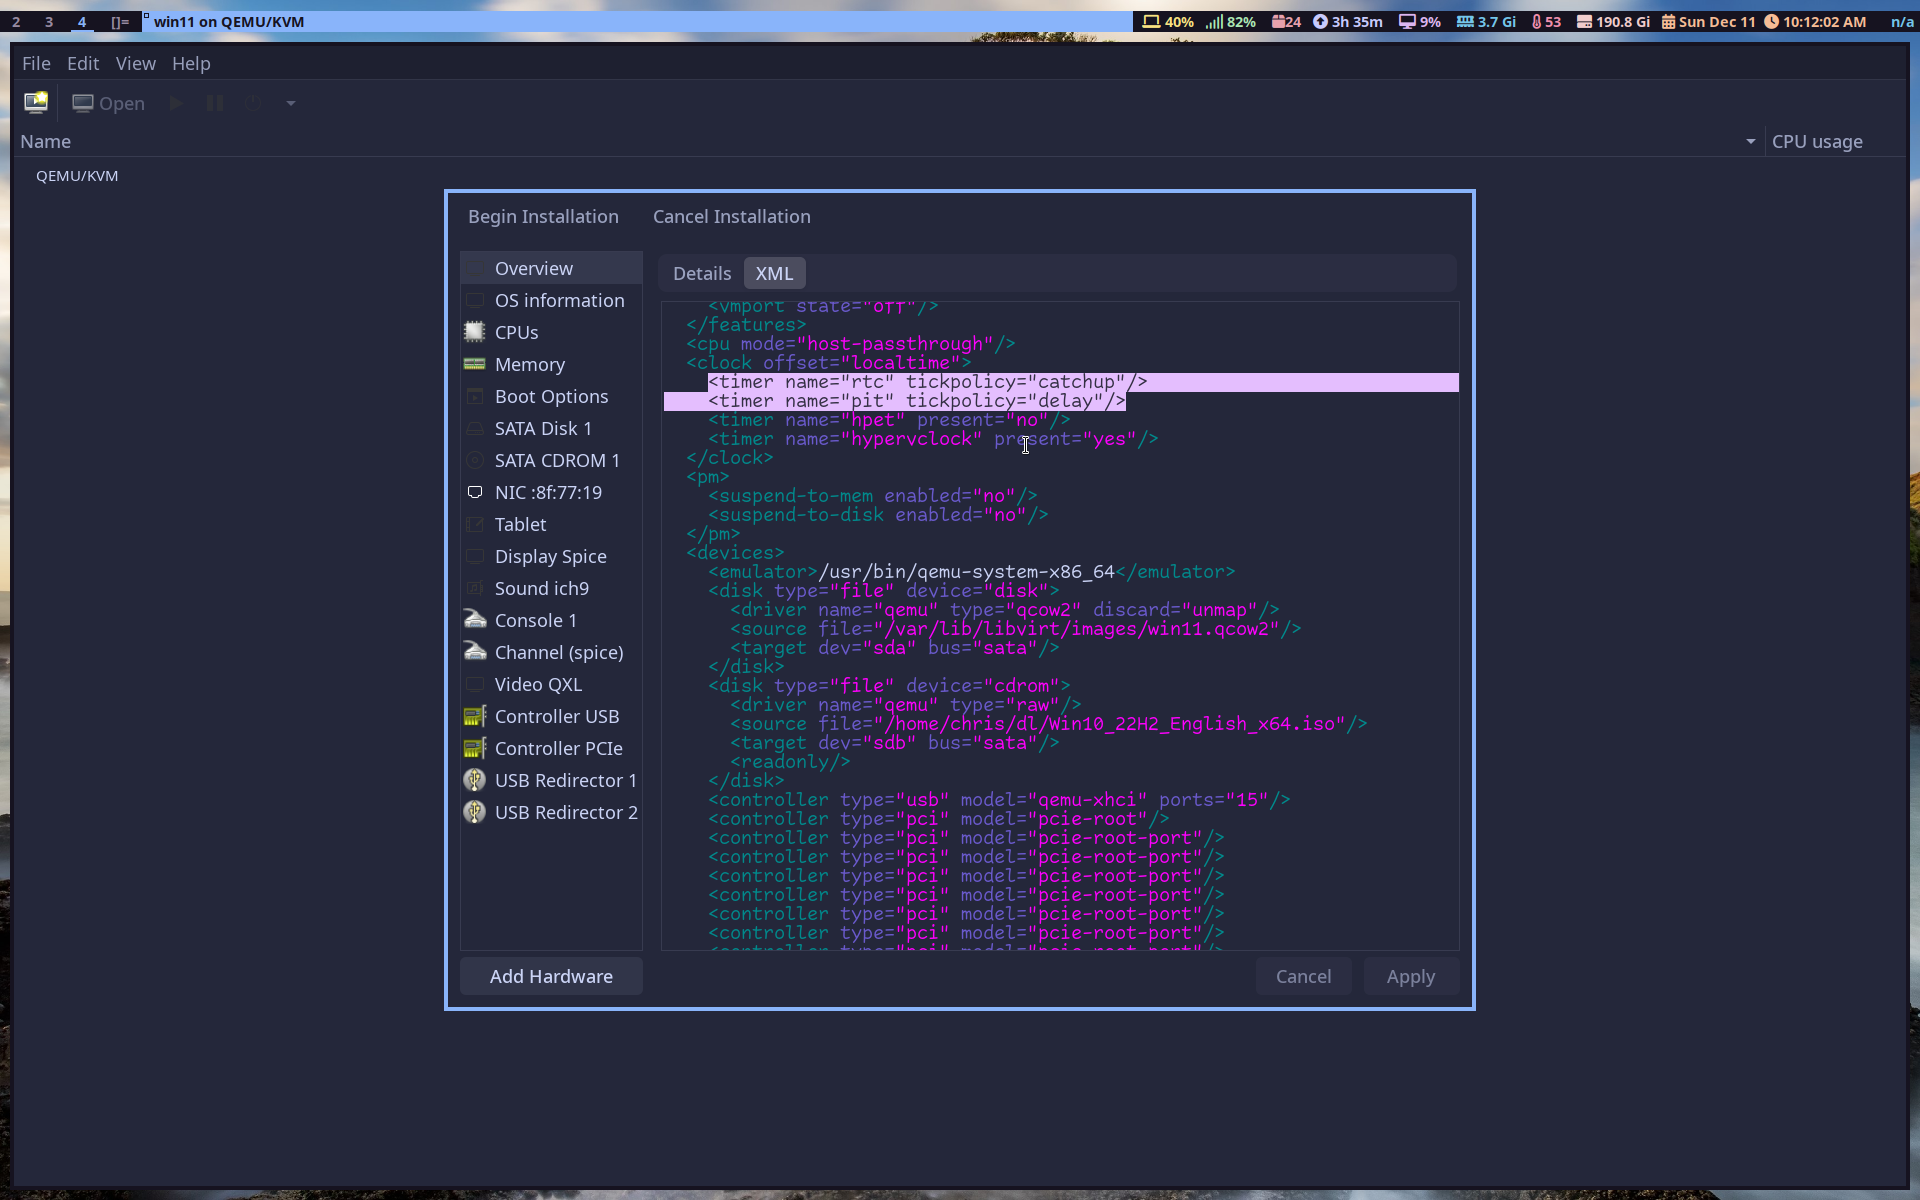Expand the Overview section in sidebar
Image resolution: width=1920 pixels, height=1200 pixels.
[x=534, y=267]
